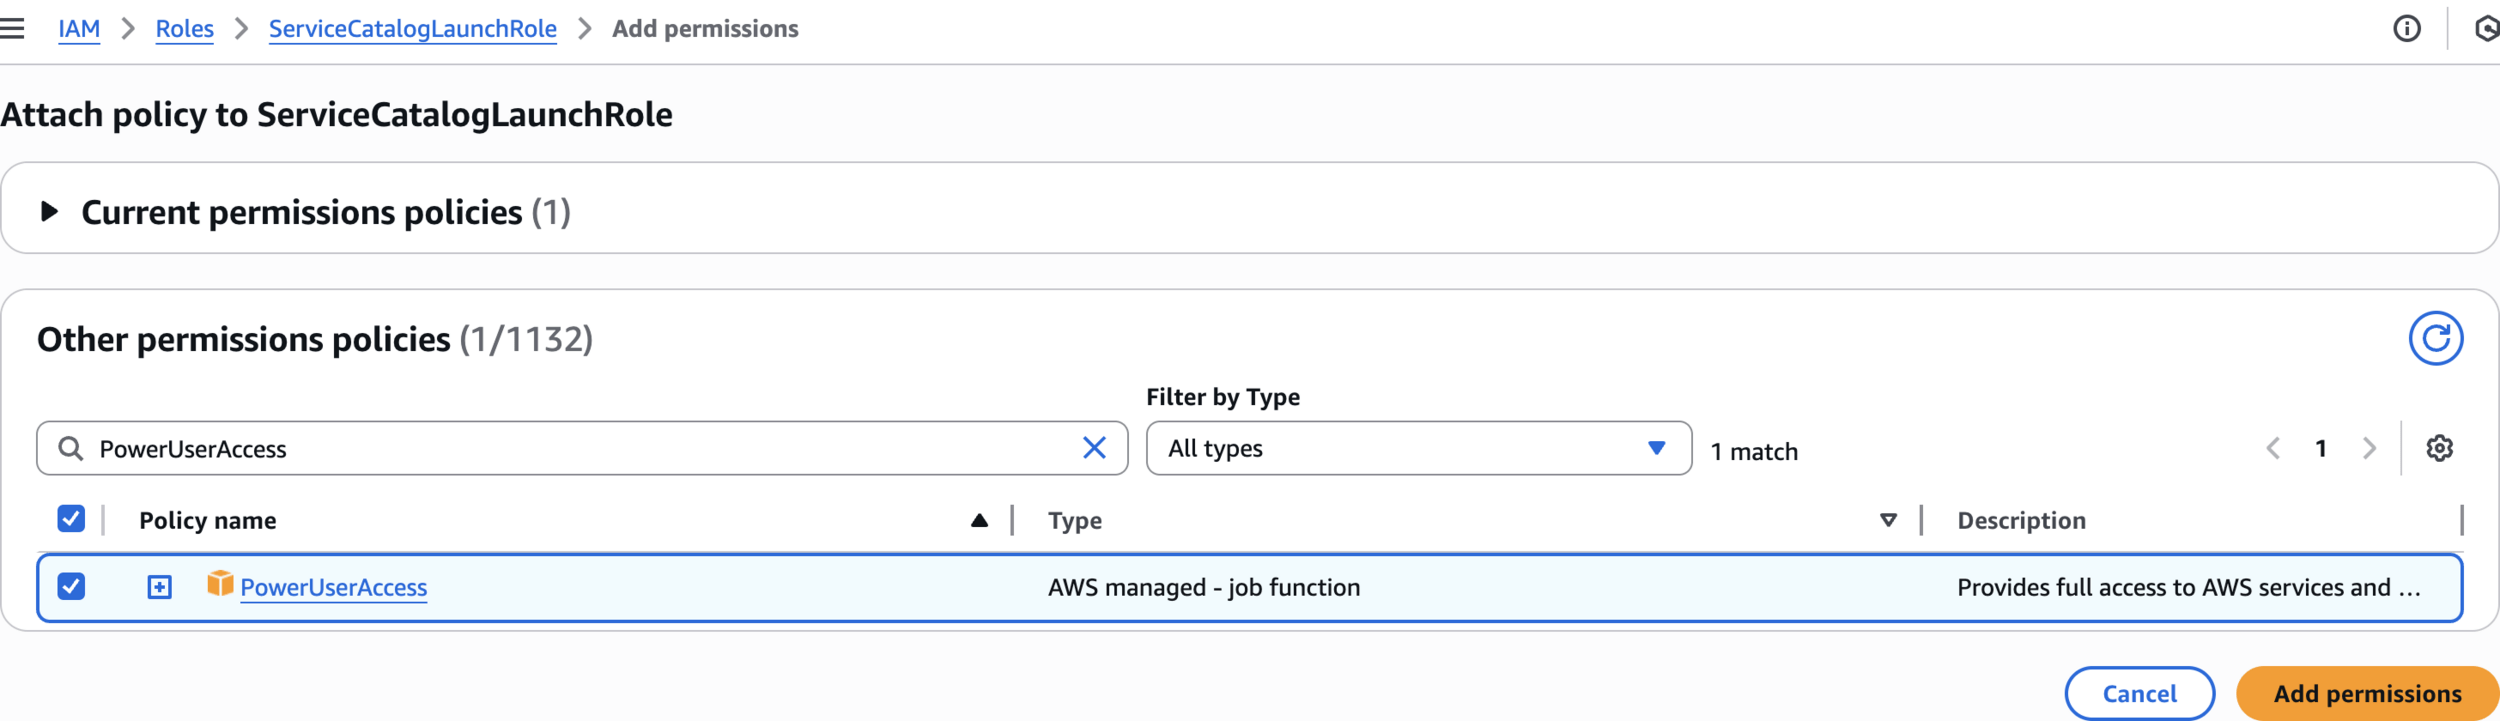Expand Current permissions policies section
This screenshot has width=2500, height=721.
[x=49, y=211]
